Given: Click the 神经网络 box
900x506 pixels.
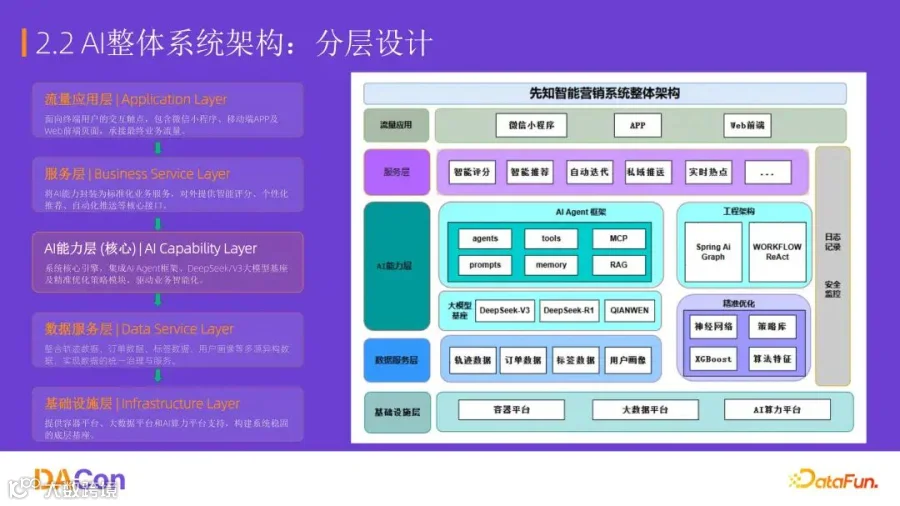Looking at the screenshot, I should click(x=713, y=326).
